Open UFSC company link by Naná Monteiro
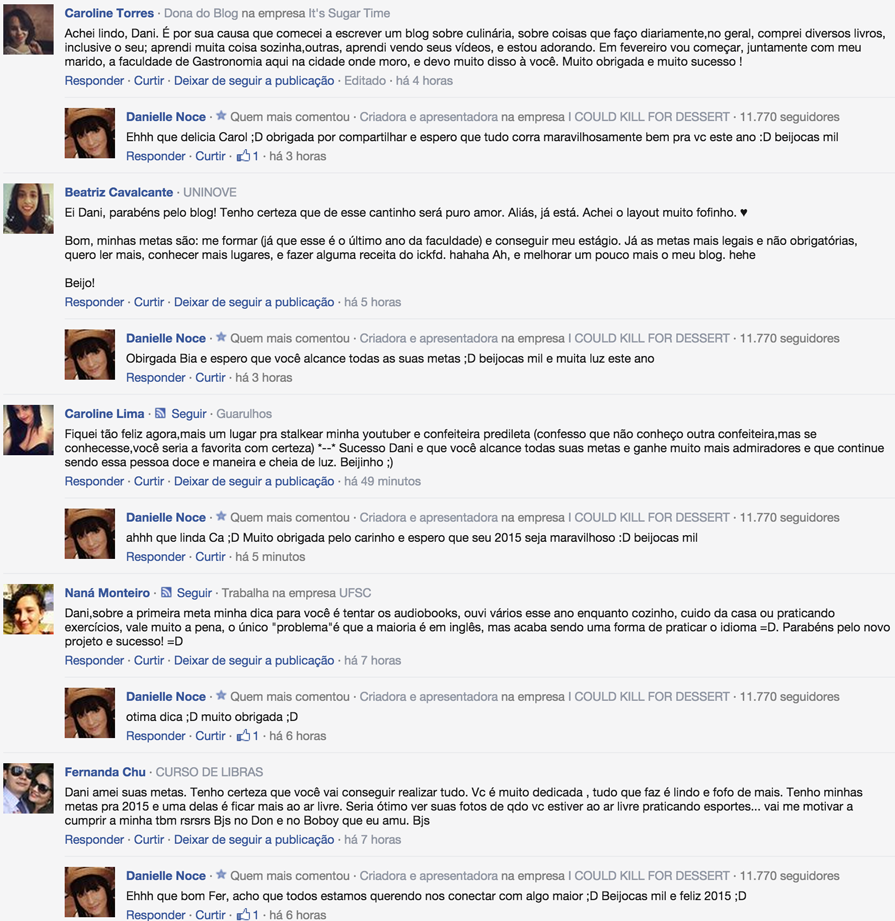The height and width of the screenshot is (921, 895). (355, 593)
